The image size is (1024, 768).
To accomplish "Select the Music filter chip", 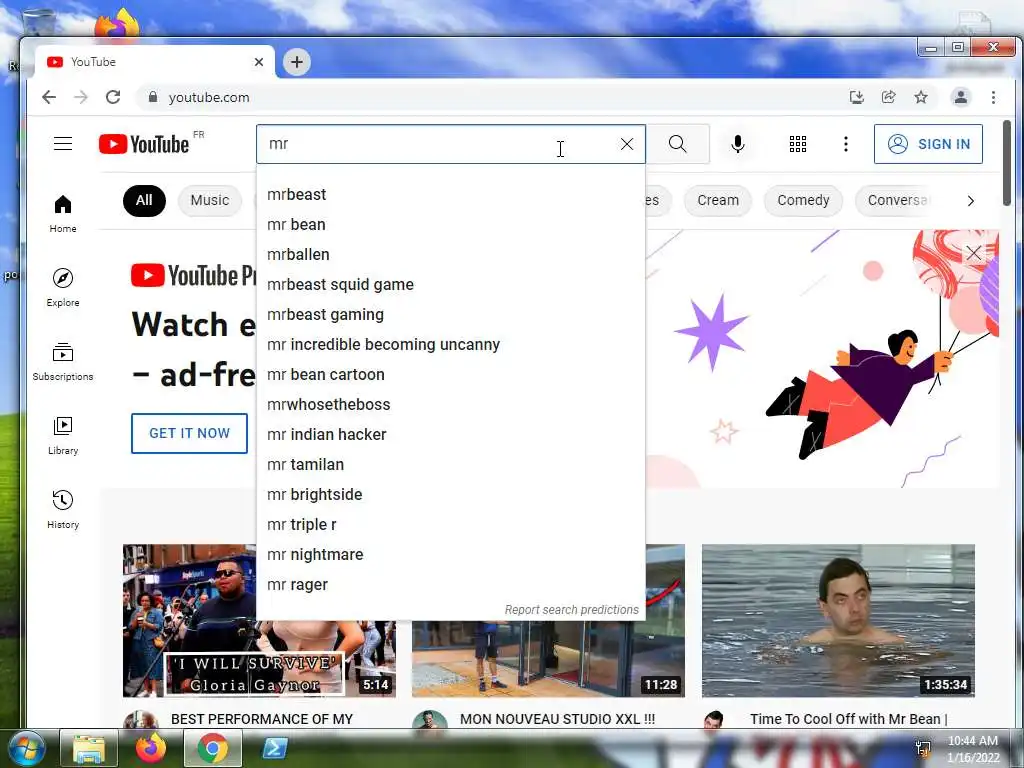I will point(210,200).
